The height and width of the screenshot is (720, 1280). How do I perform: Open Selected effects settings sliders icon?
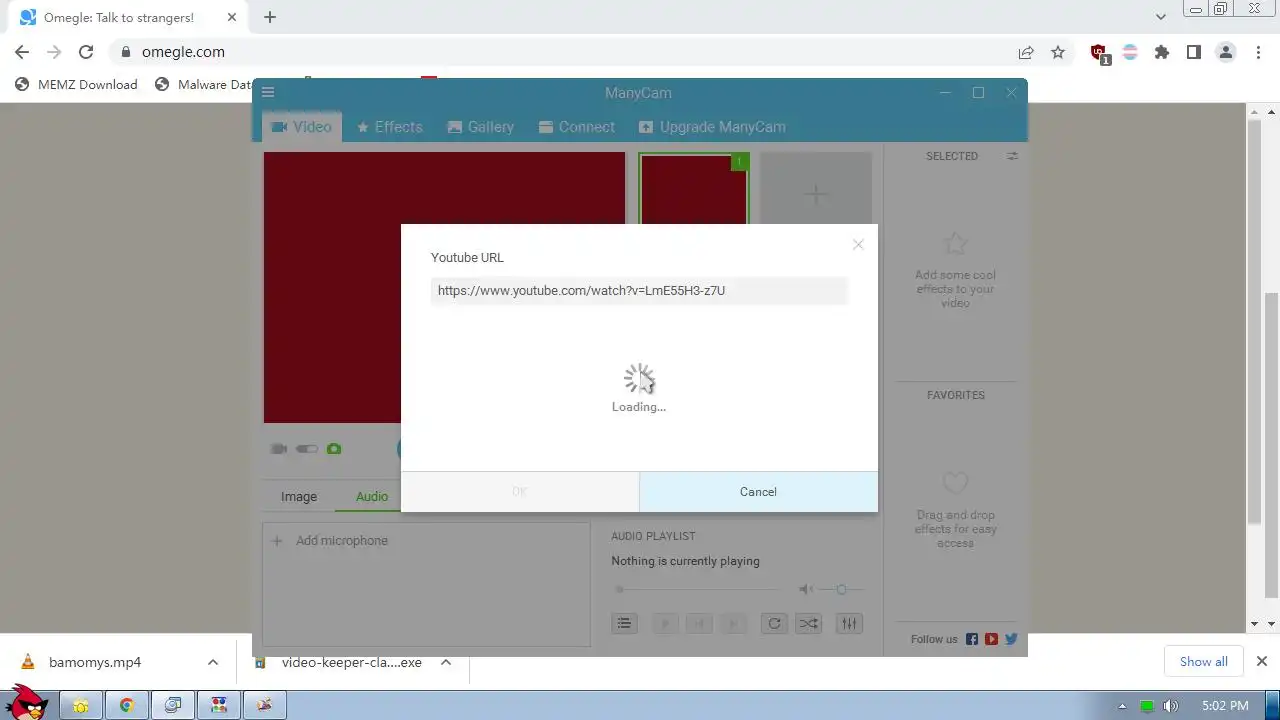(x=1012, y=156)
